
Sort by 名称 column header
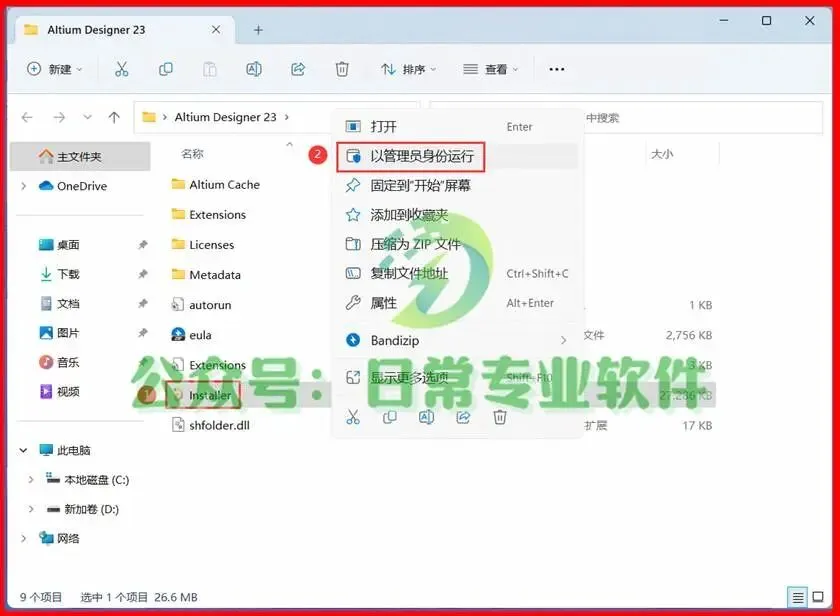tap(192, 154)
